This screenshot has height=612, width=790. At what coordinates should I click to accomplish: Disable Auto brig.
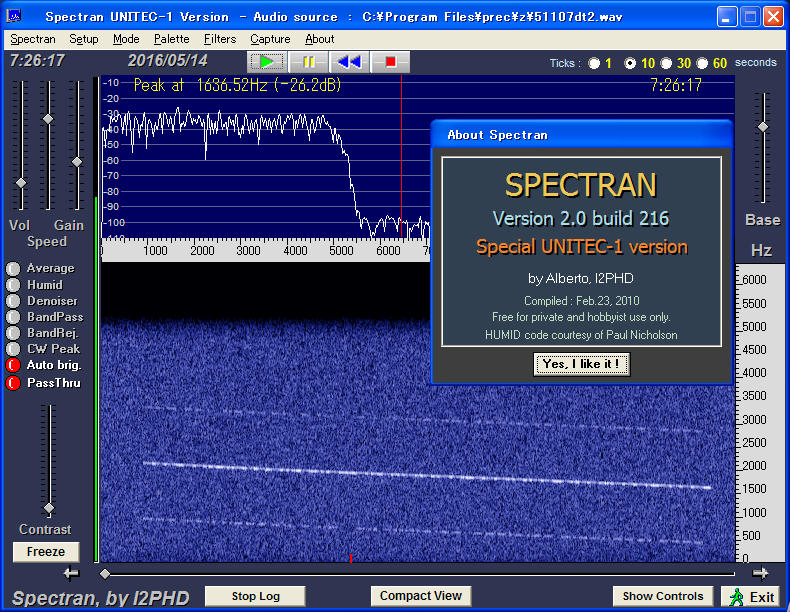13,365
